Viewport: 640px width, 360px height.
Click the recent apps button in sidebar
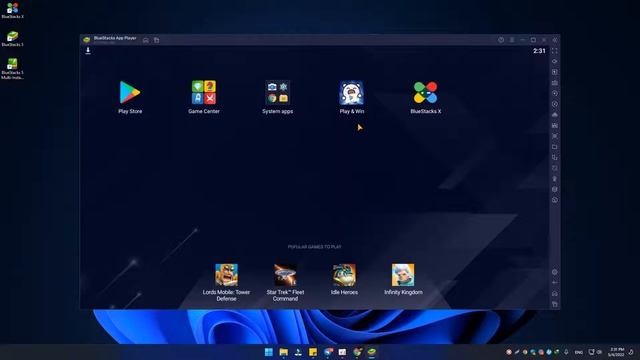click(x=555, y=304)
